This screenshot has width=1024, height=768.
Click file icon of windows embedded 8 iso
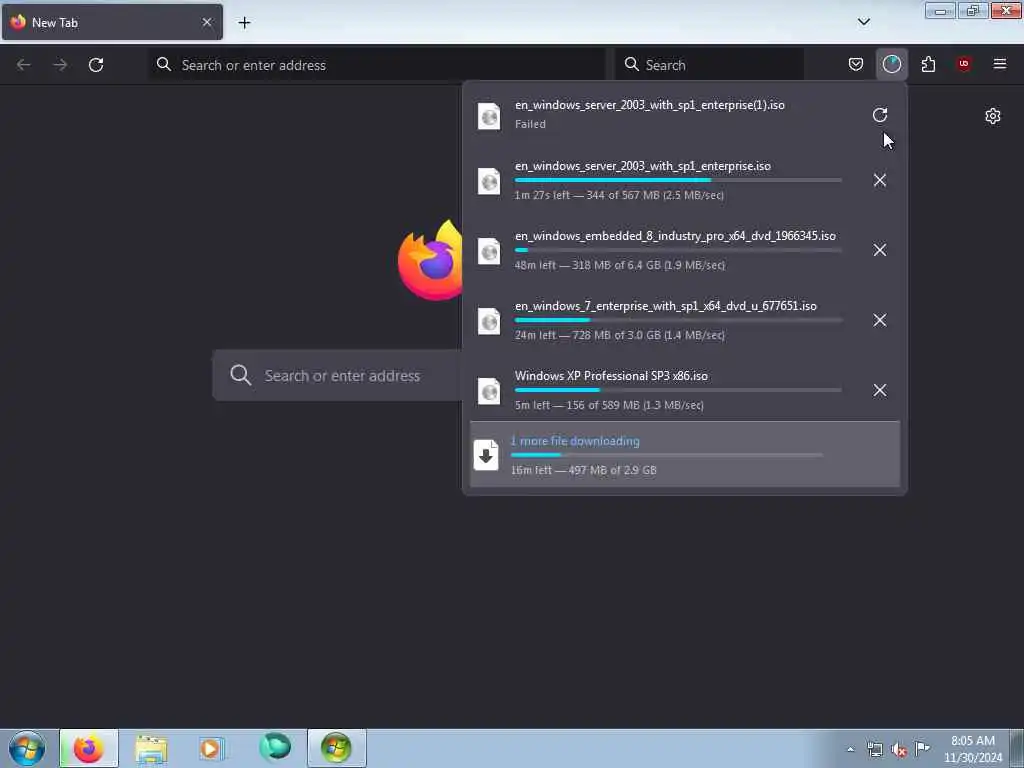tap(488, 251)
